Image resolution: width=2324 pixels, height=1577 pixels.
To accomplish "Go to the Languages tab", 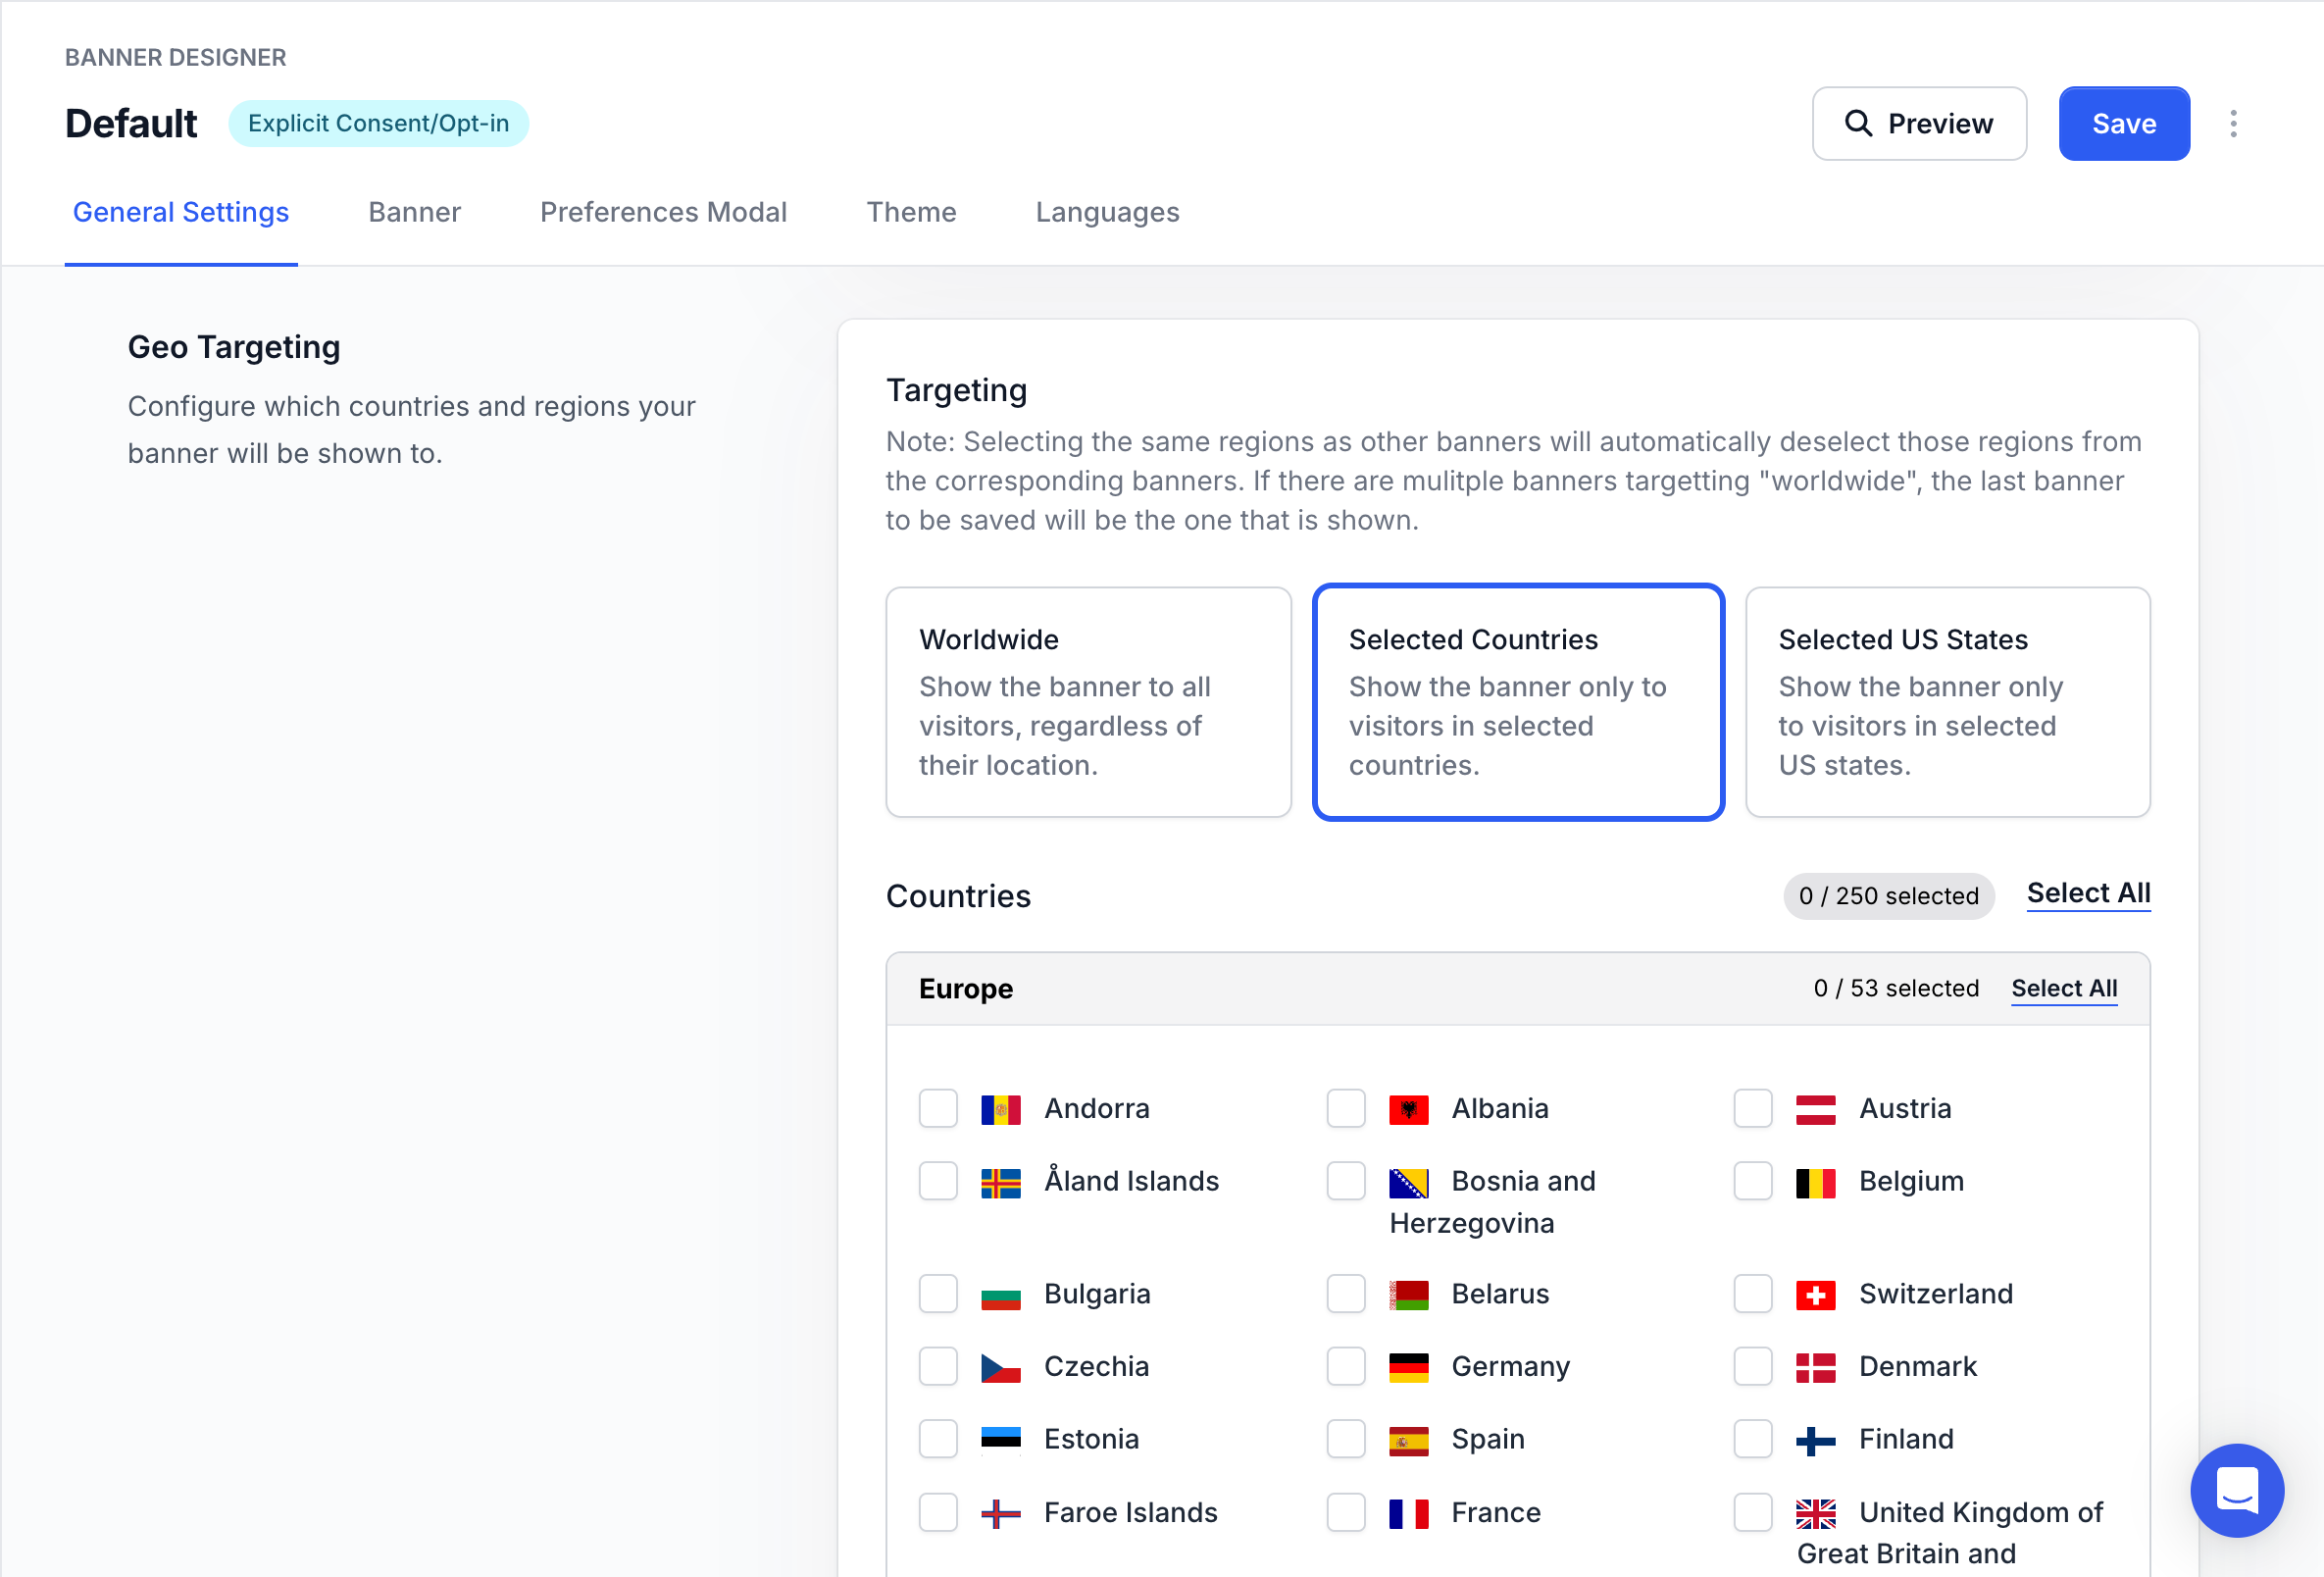I will click(1107, 212).
